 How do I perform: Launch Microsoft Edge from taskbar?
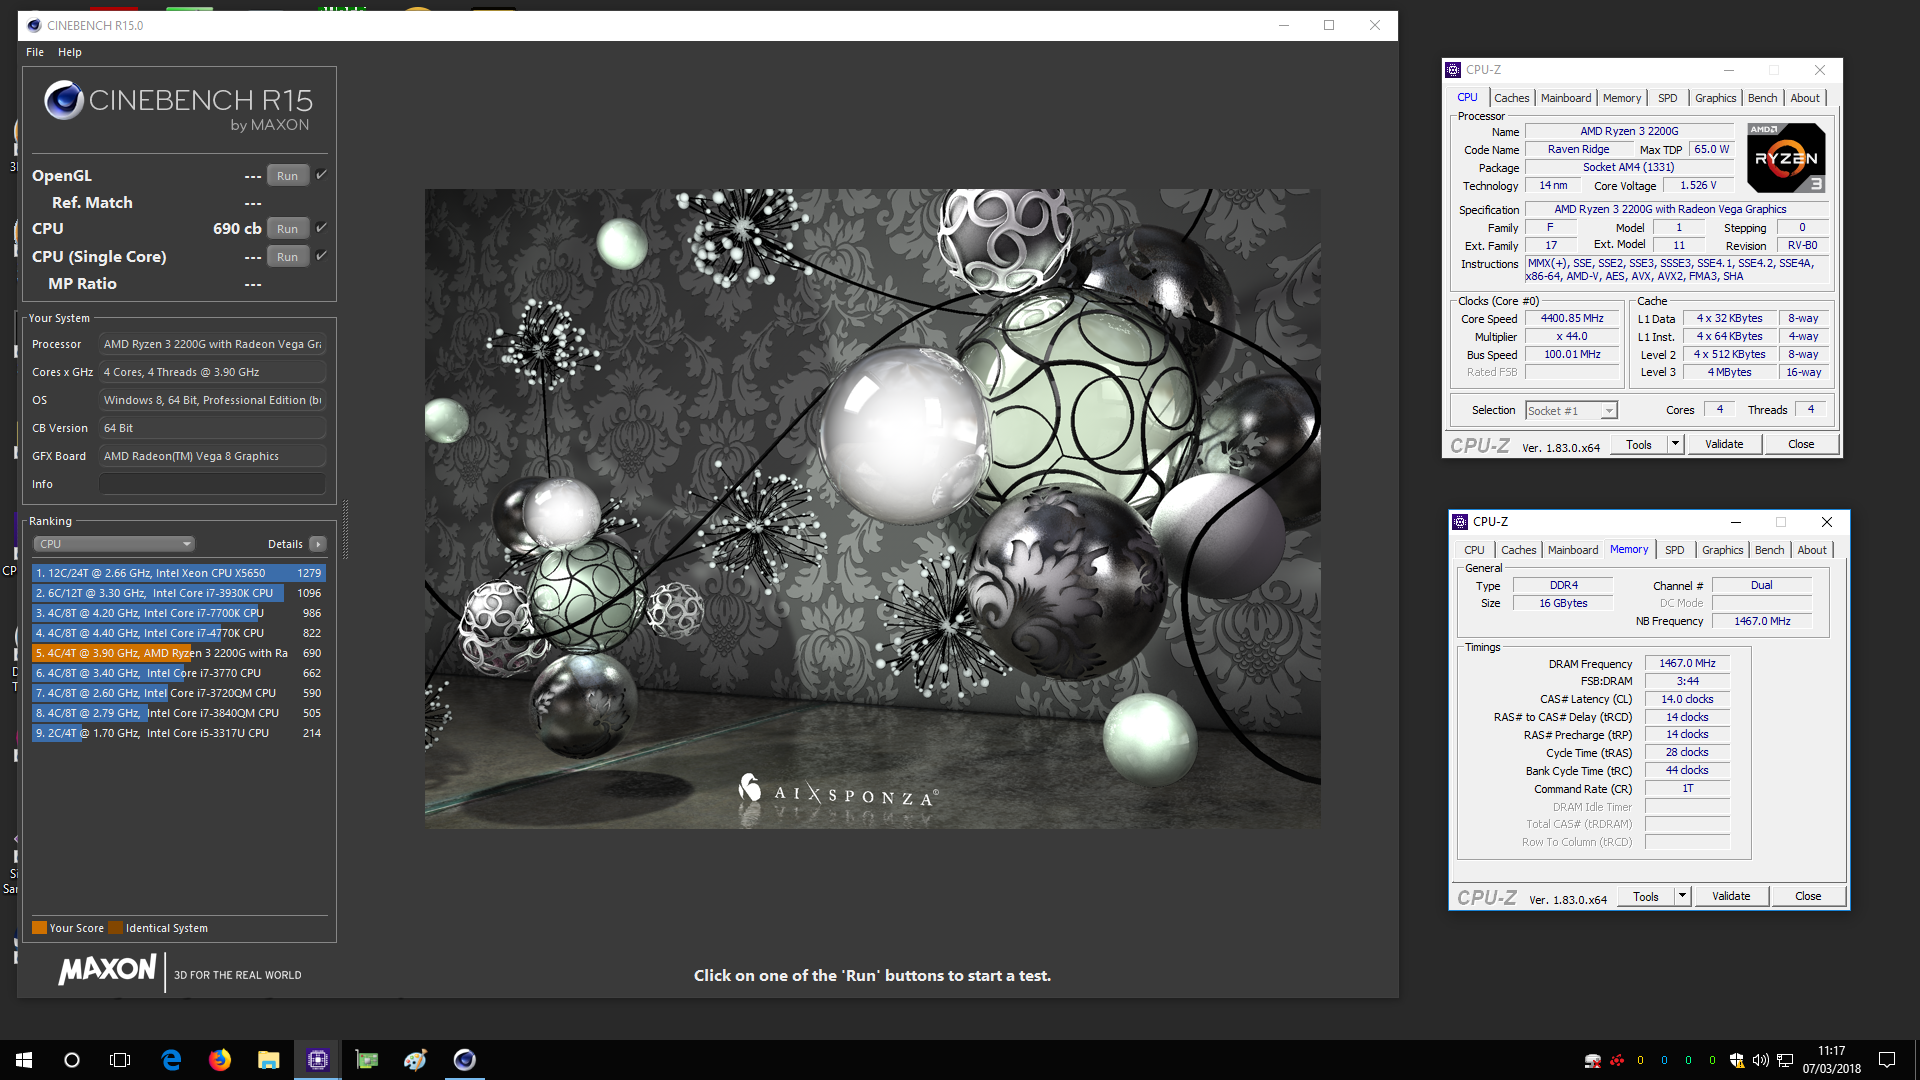171,1060
